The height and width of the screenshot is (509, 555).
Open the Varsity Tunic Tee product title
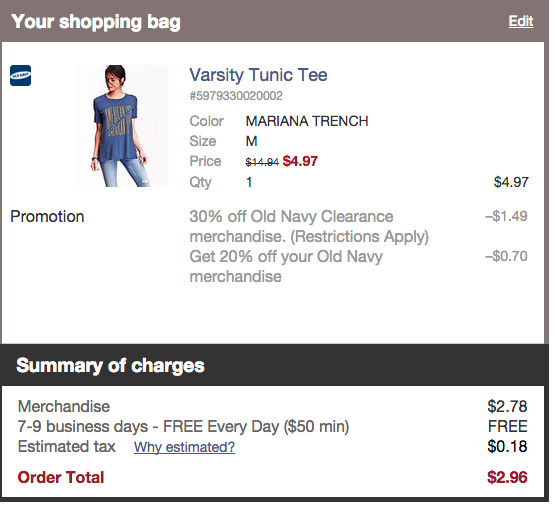(x=258, y=75)
